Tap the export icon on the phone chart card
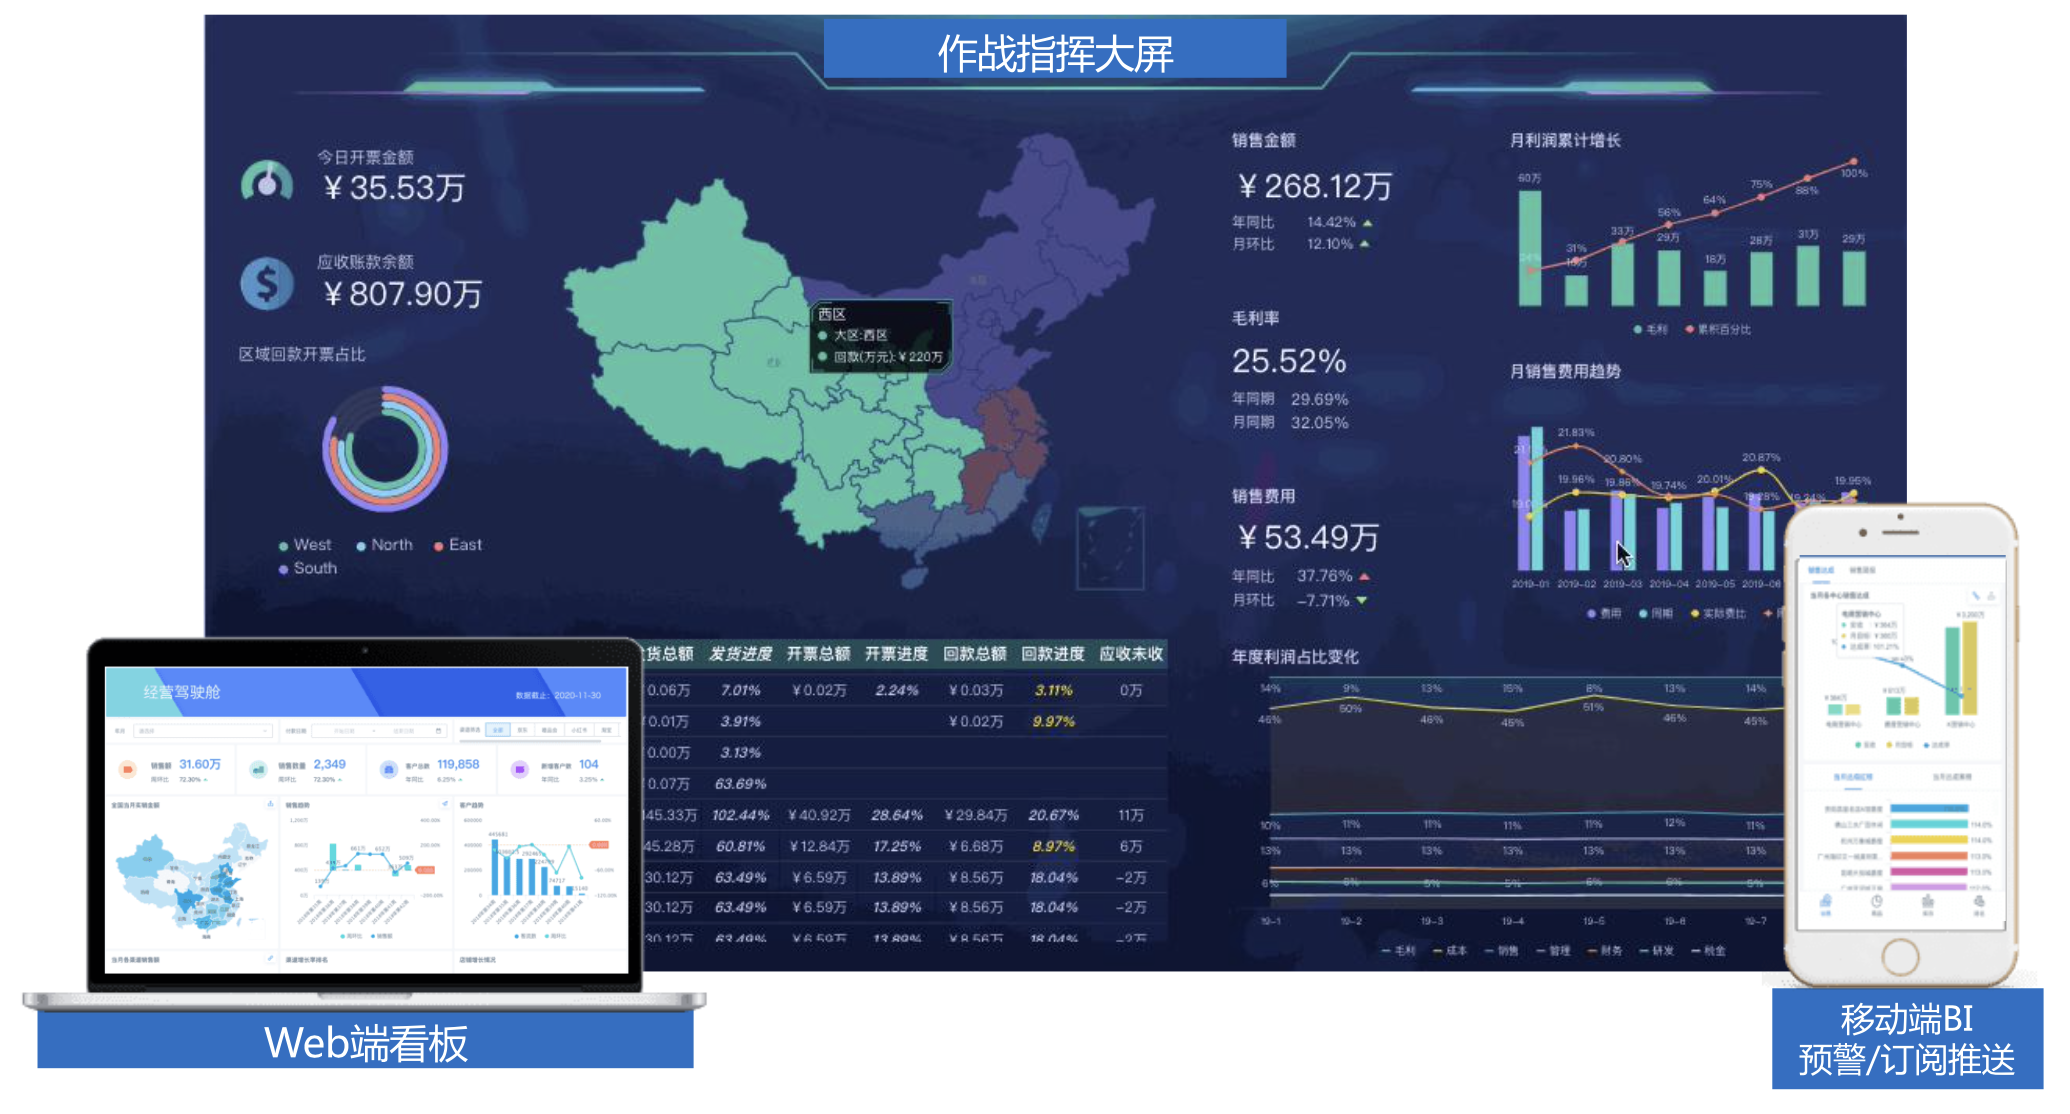 click(x=1991, y=595)
